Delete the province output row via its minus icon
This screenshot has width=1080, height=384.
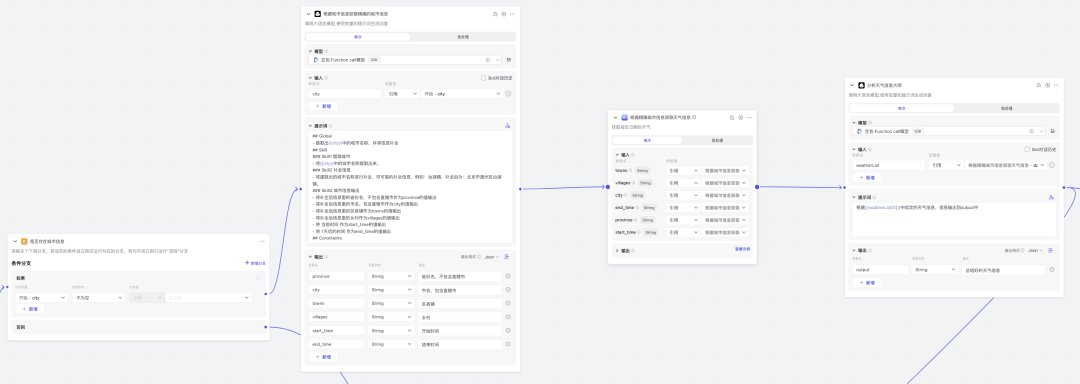(508, 276)
